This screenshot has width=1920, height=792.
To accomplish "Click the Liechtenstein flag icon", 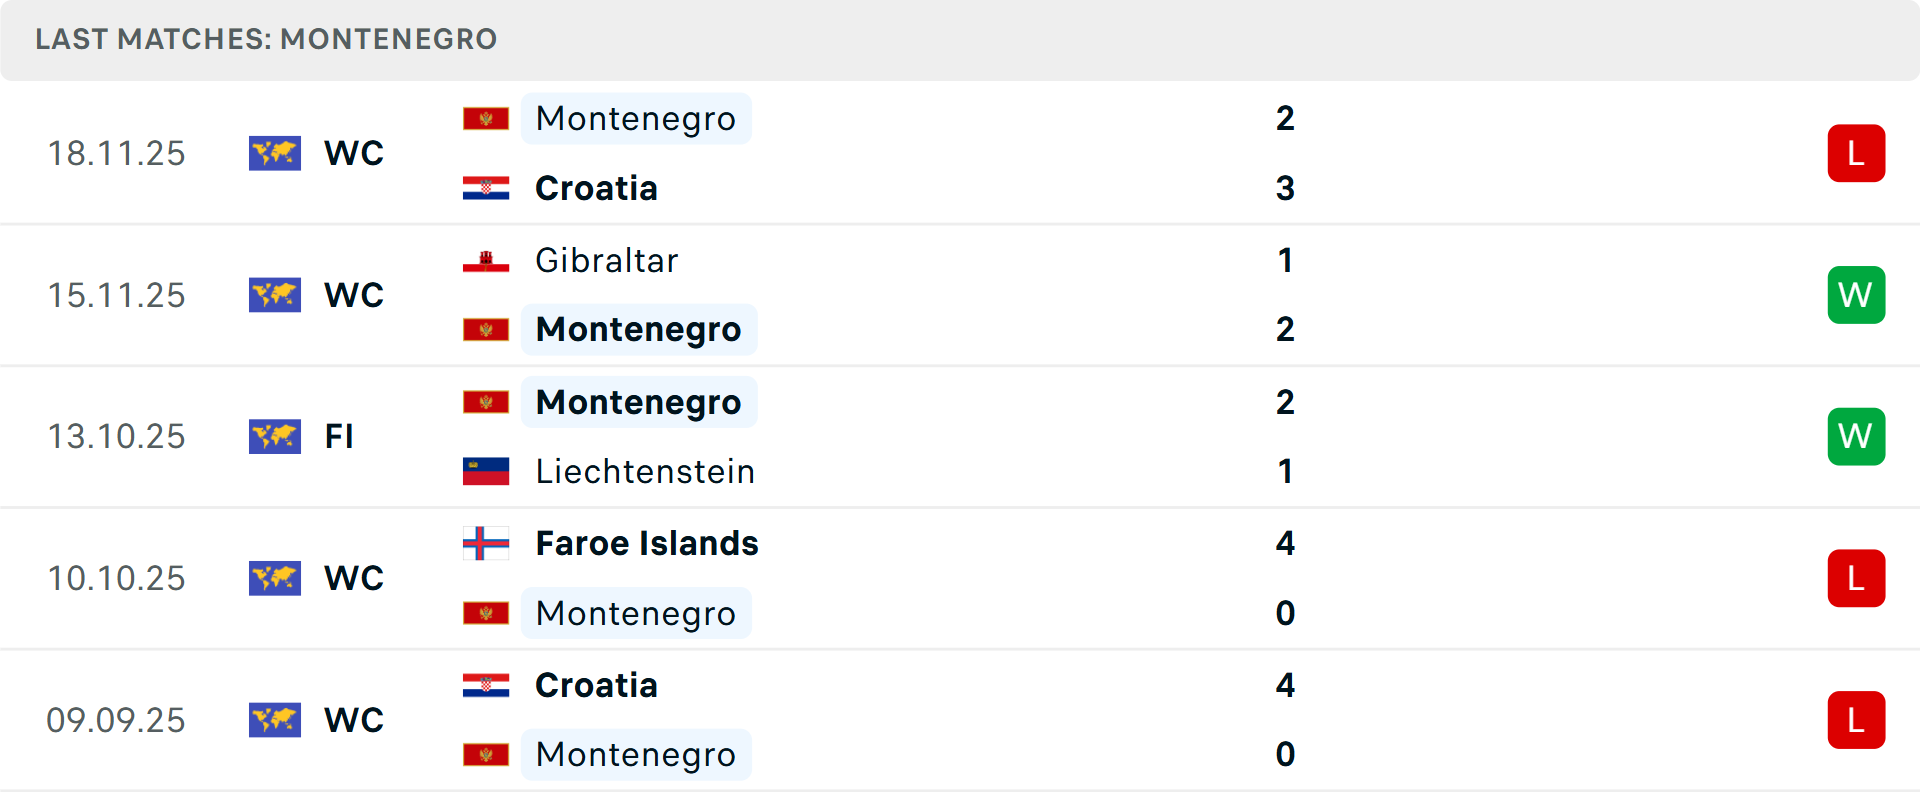I will click(x=486, y=471).
